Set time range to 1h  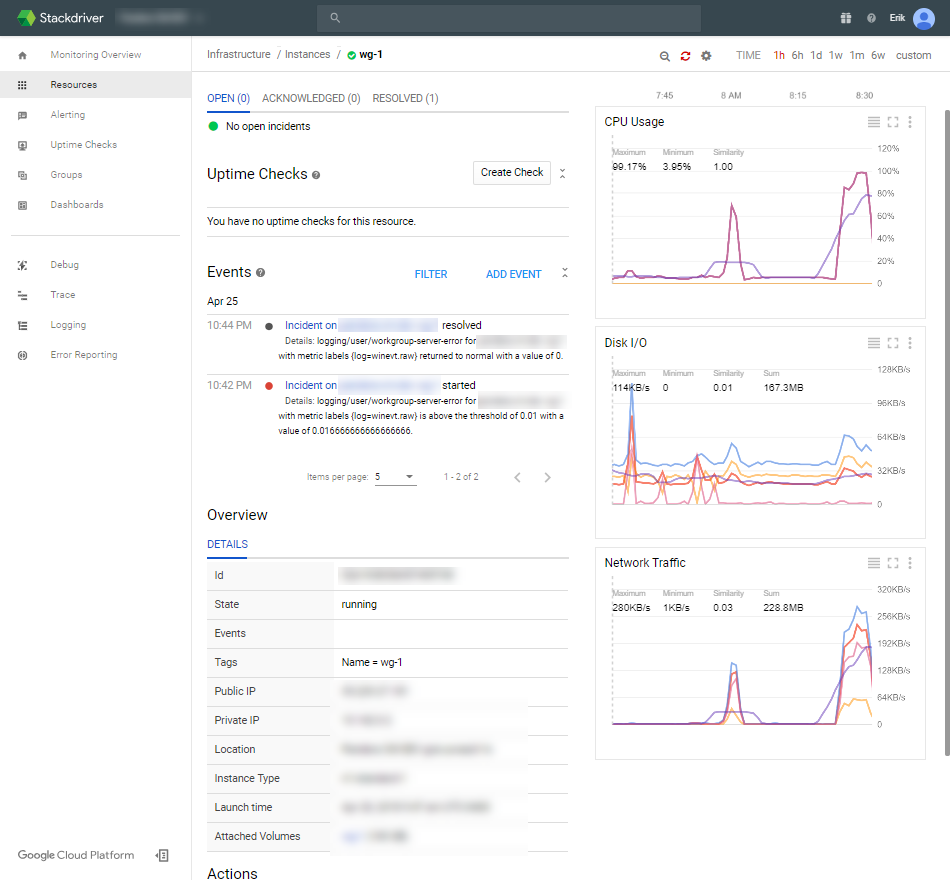click(779, 55)
